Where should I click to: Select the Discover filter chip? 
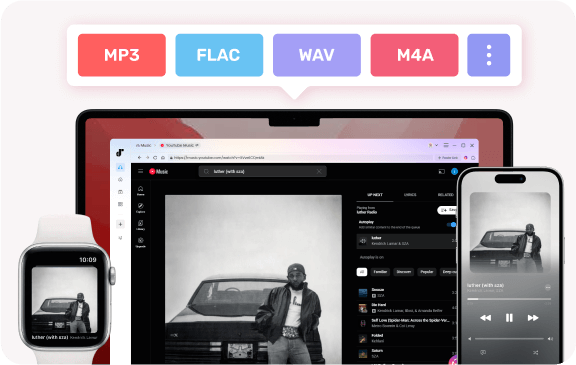click(404, 272)
